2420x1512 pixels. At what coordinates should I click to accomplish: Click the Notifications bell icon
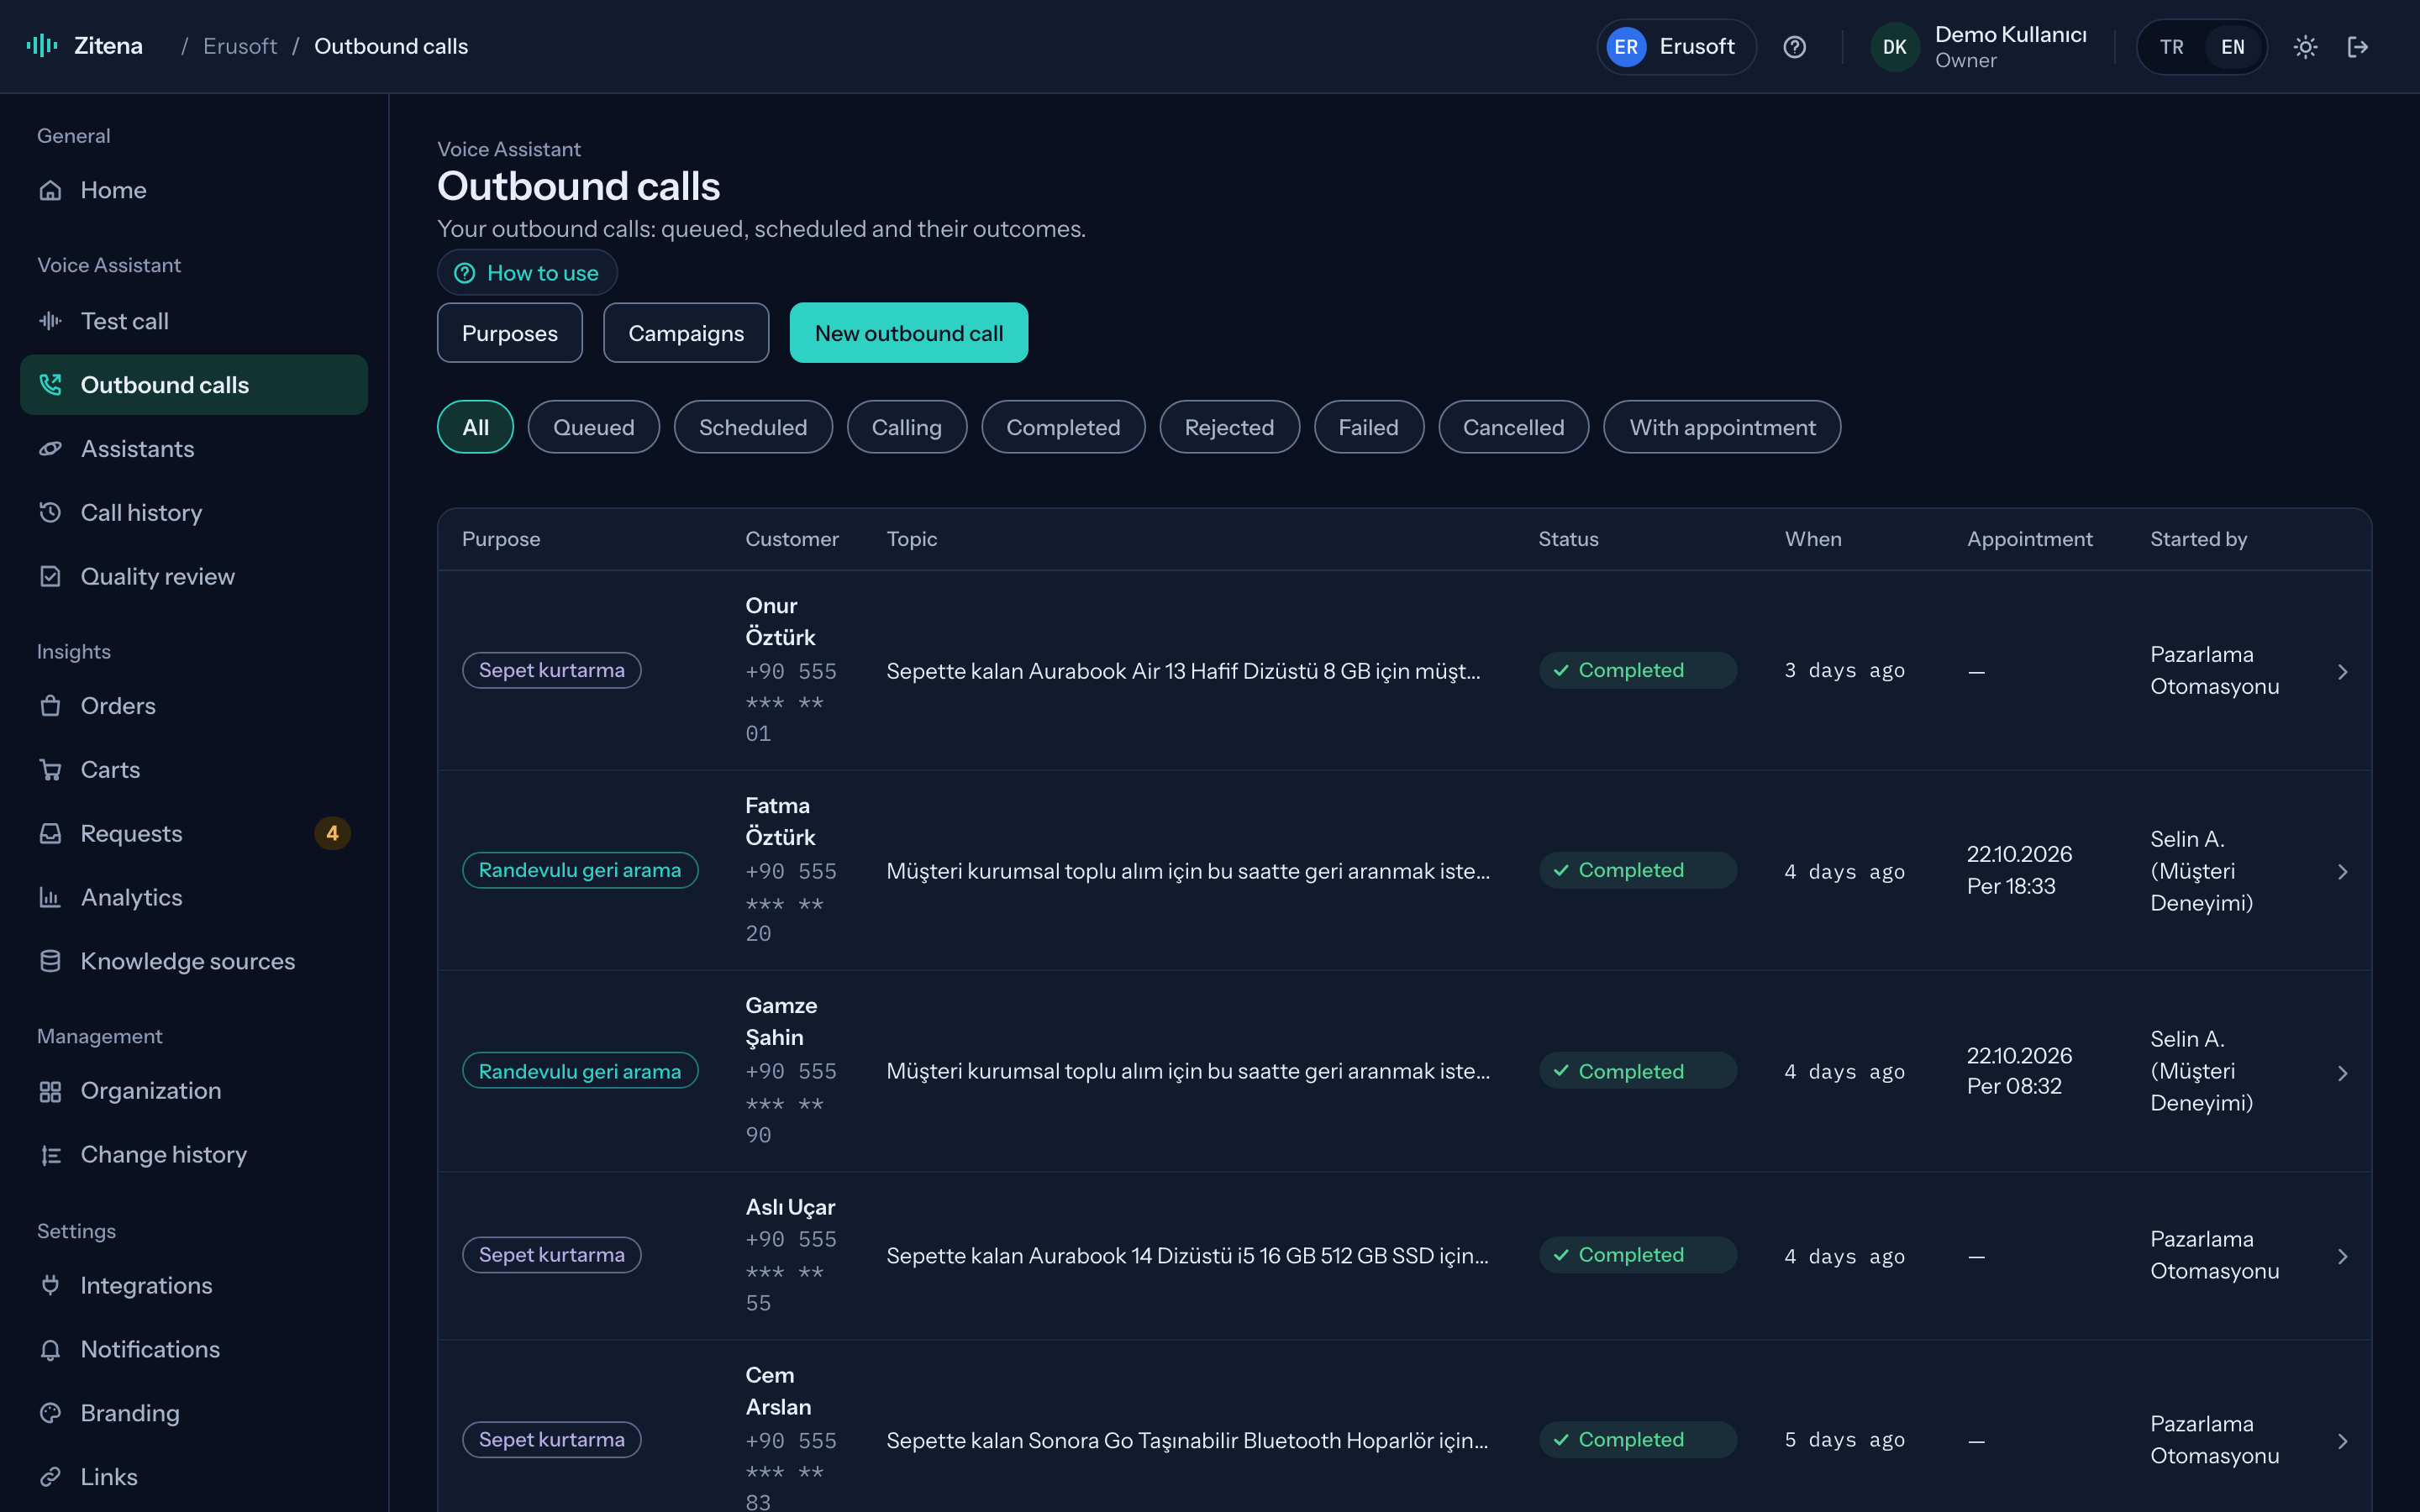[50, 1350]
